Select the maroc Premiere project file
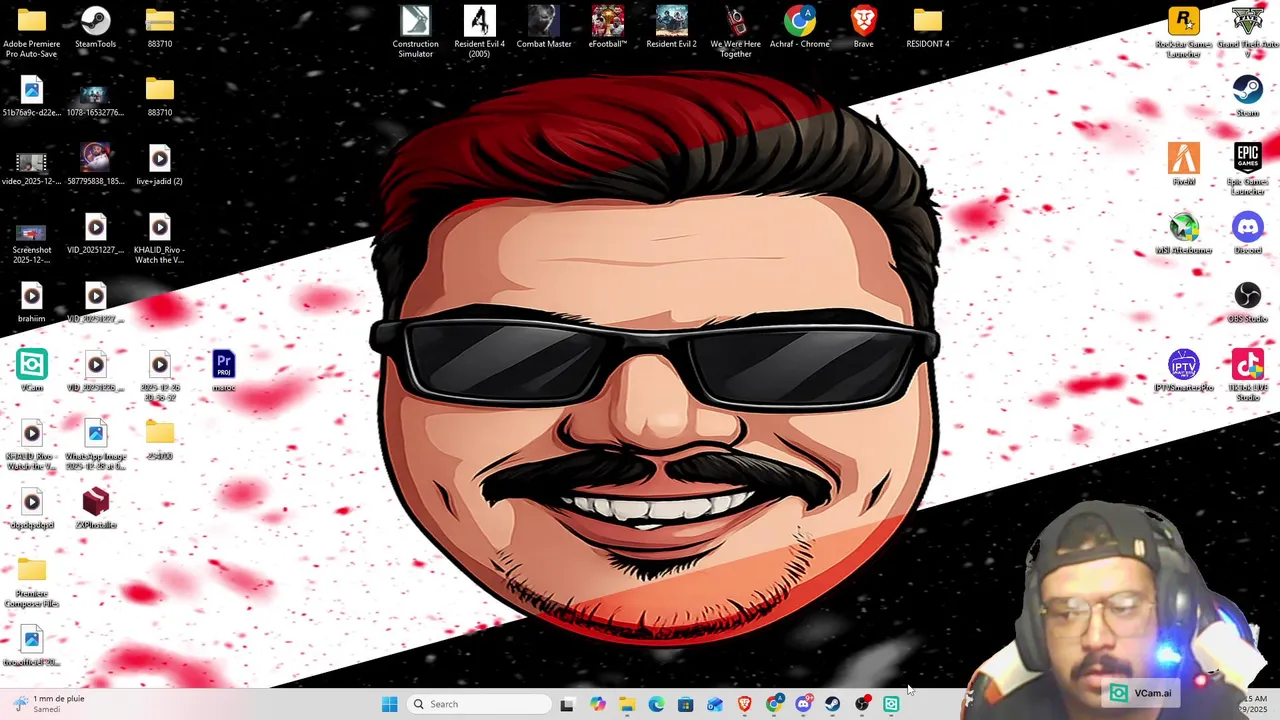Screen dimensions: 1280x720 (x=223, y=370)
